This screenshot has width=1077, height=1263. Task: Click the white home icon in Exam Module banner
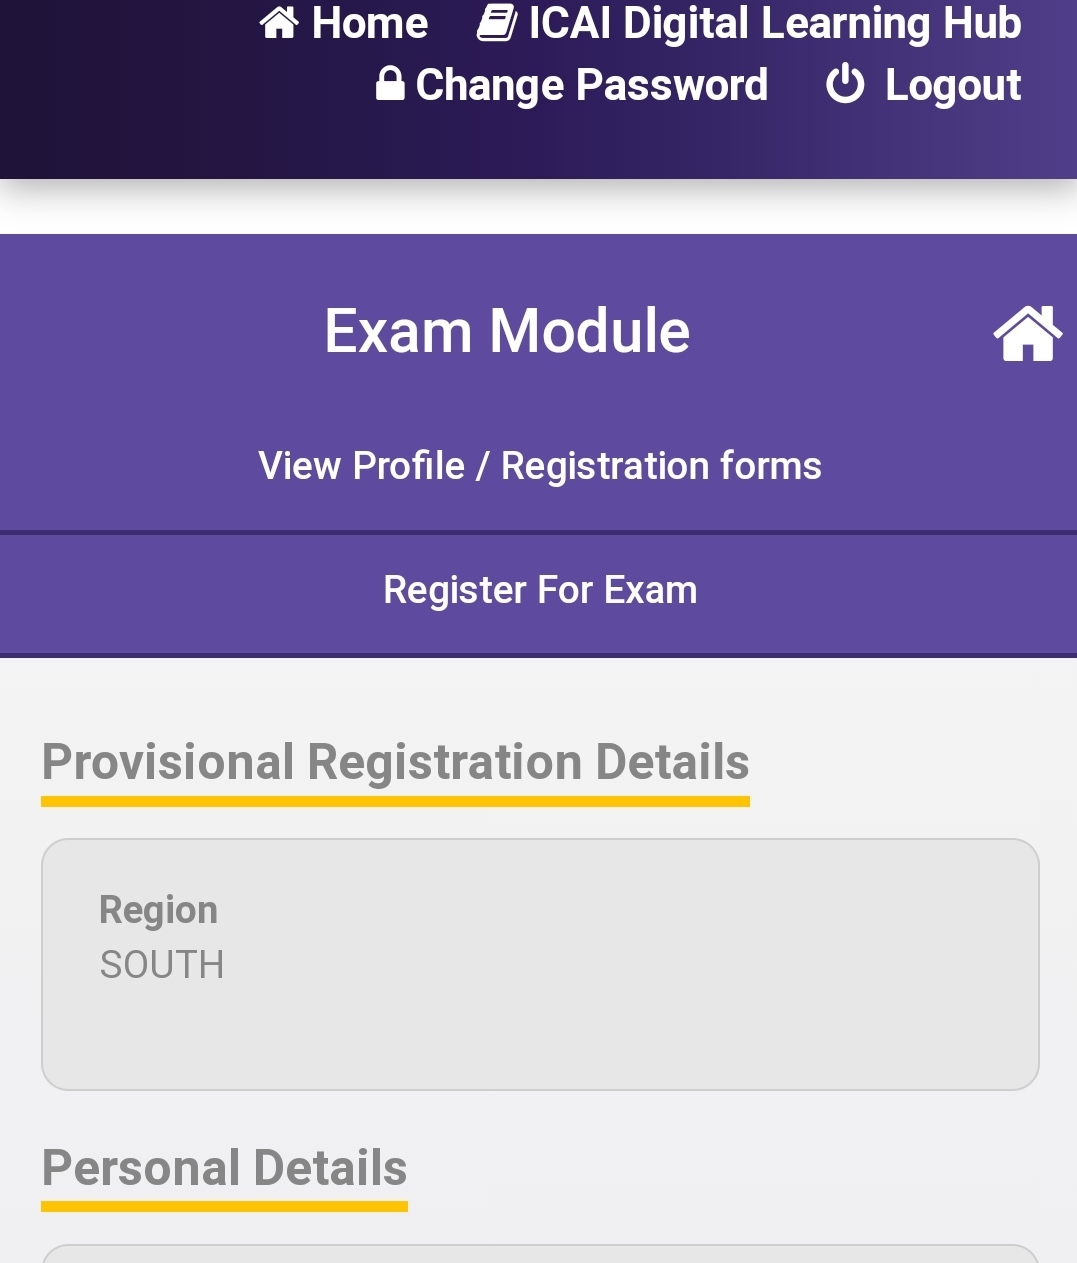1027,333
